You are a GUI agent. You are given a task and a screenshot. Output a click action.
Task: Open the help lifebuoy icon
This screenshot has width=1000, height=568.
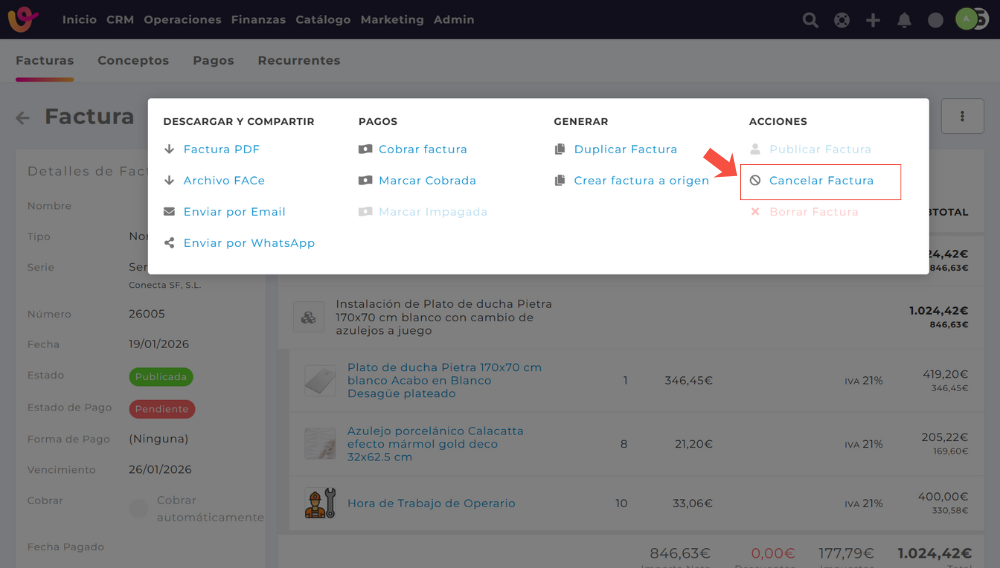[x=842, y=20]
